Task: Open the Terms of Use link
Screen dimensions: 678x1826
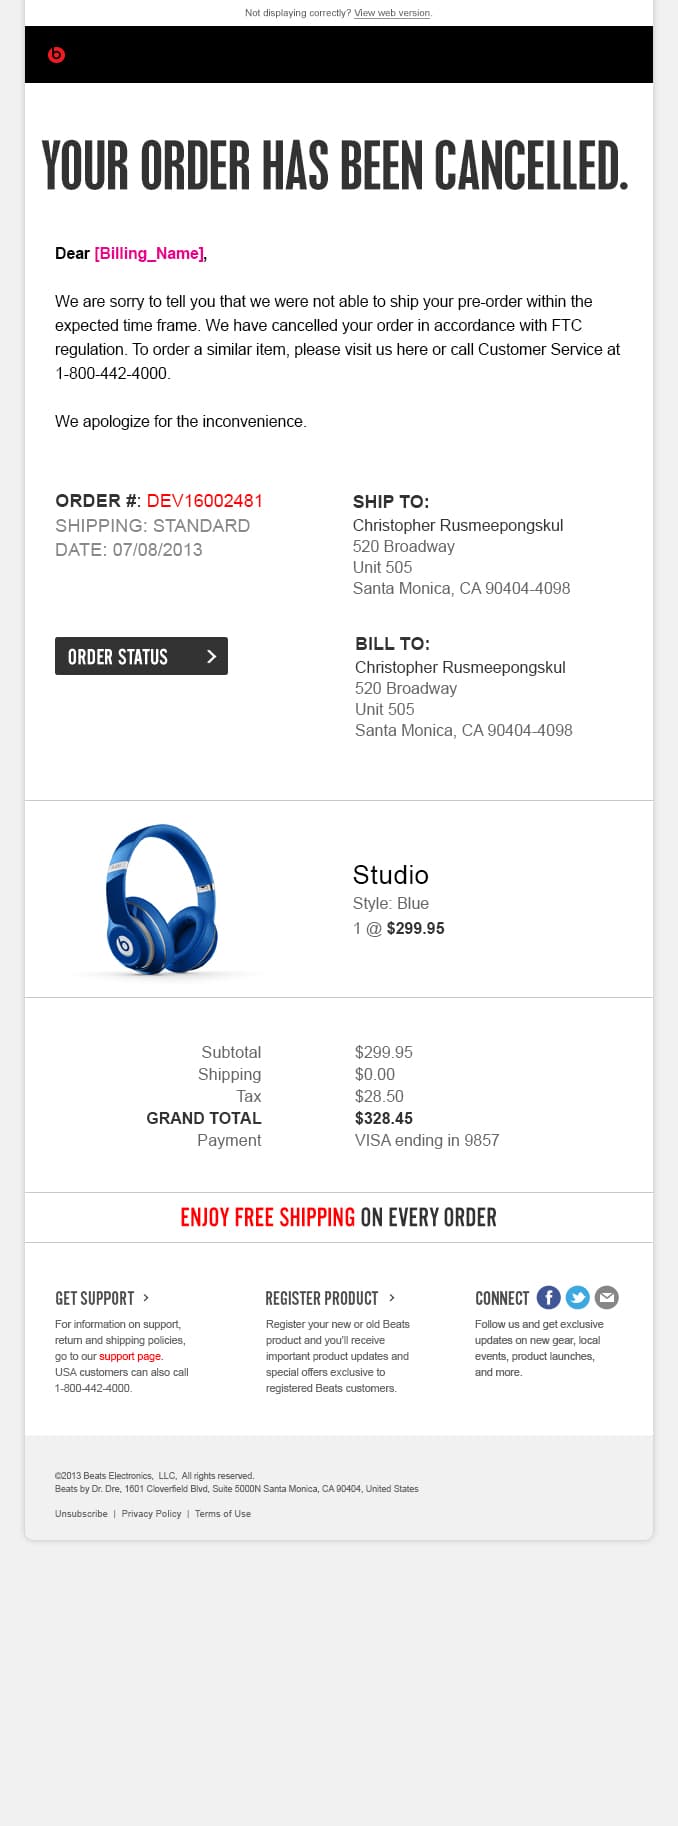Action: click(x=222, y=1513)
